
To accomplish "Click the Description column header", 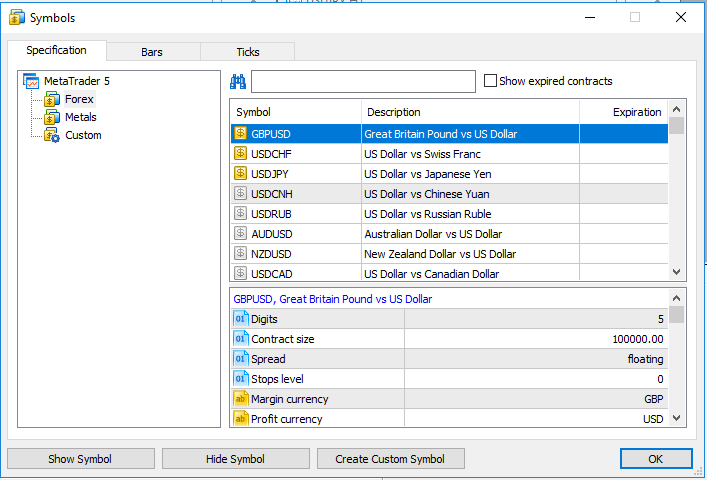I will coord(470,112).
